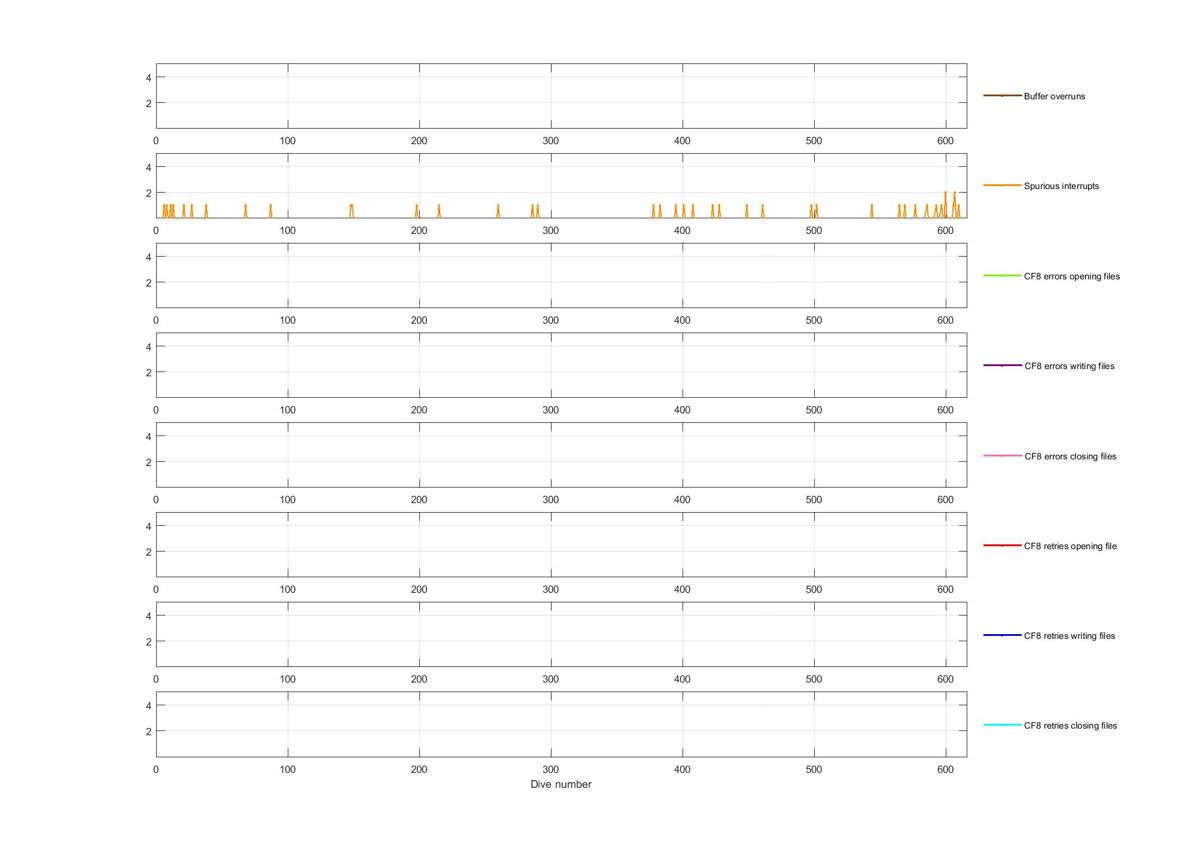Viewport: 1200px width, 851px height.
Task: Click the orange spike near dive 543
Action: [871, 211]
